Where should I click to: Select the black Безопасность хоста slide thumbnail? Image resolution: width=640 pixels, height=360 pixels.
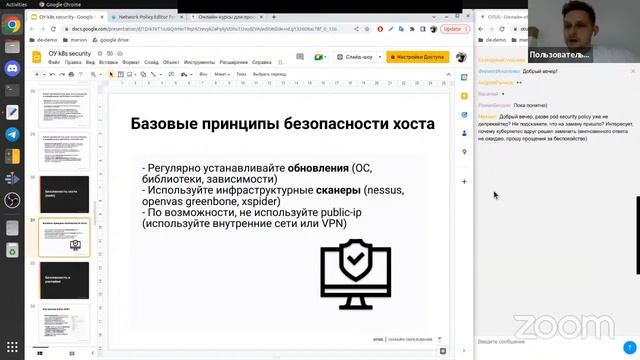pos(64,194)
